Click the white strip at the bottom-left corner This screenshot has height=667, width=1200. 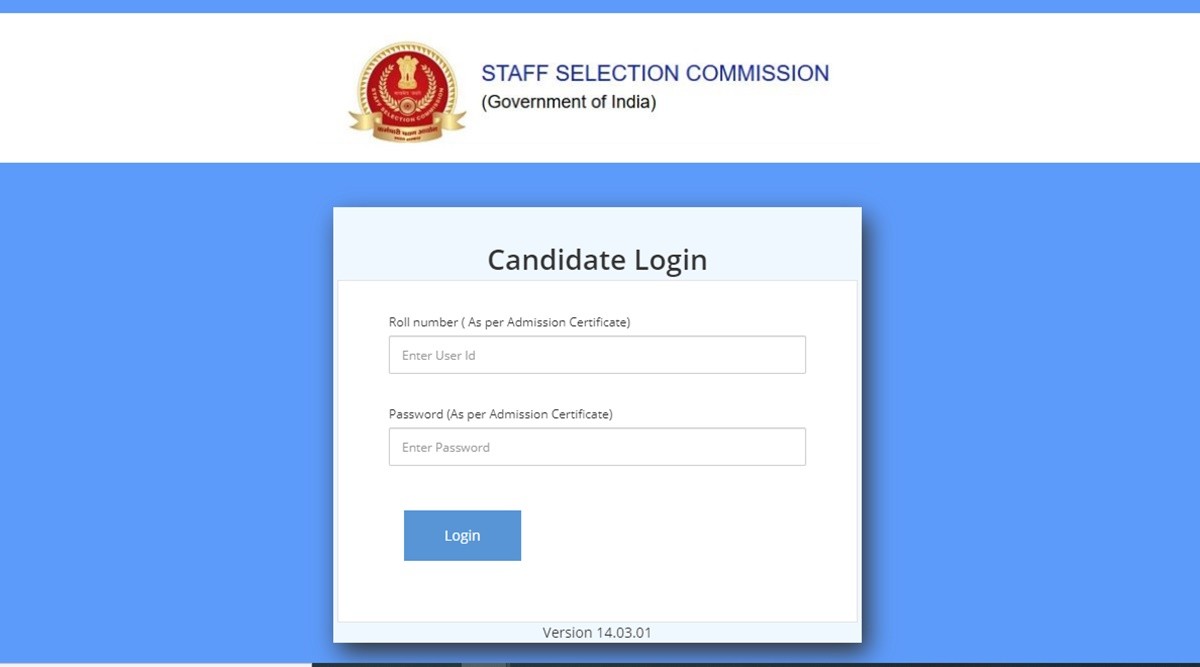coord(150,664)
